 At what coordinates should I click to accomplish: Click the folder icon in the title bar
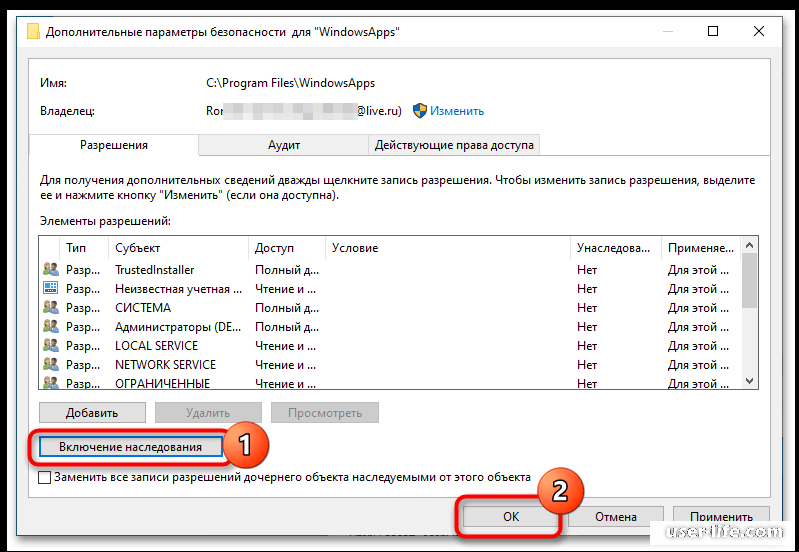[33, 32]
